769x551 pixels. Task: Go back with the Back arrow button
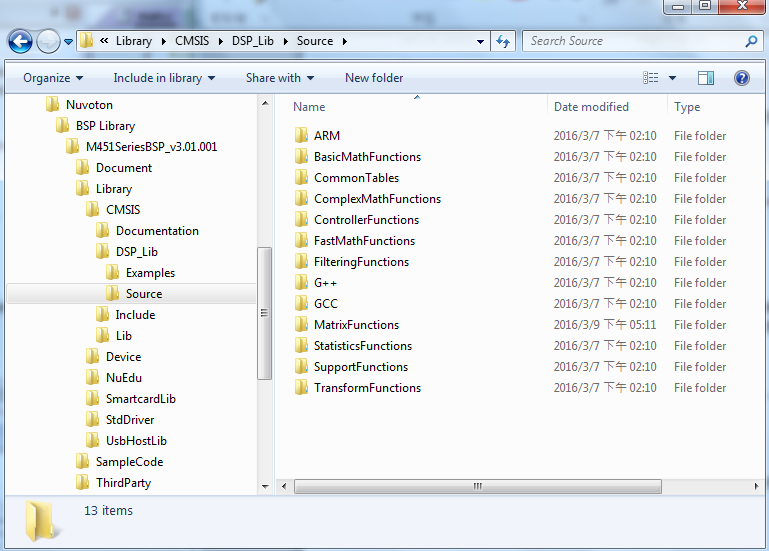click(x=20, y=42)
